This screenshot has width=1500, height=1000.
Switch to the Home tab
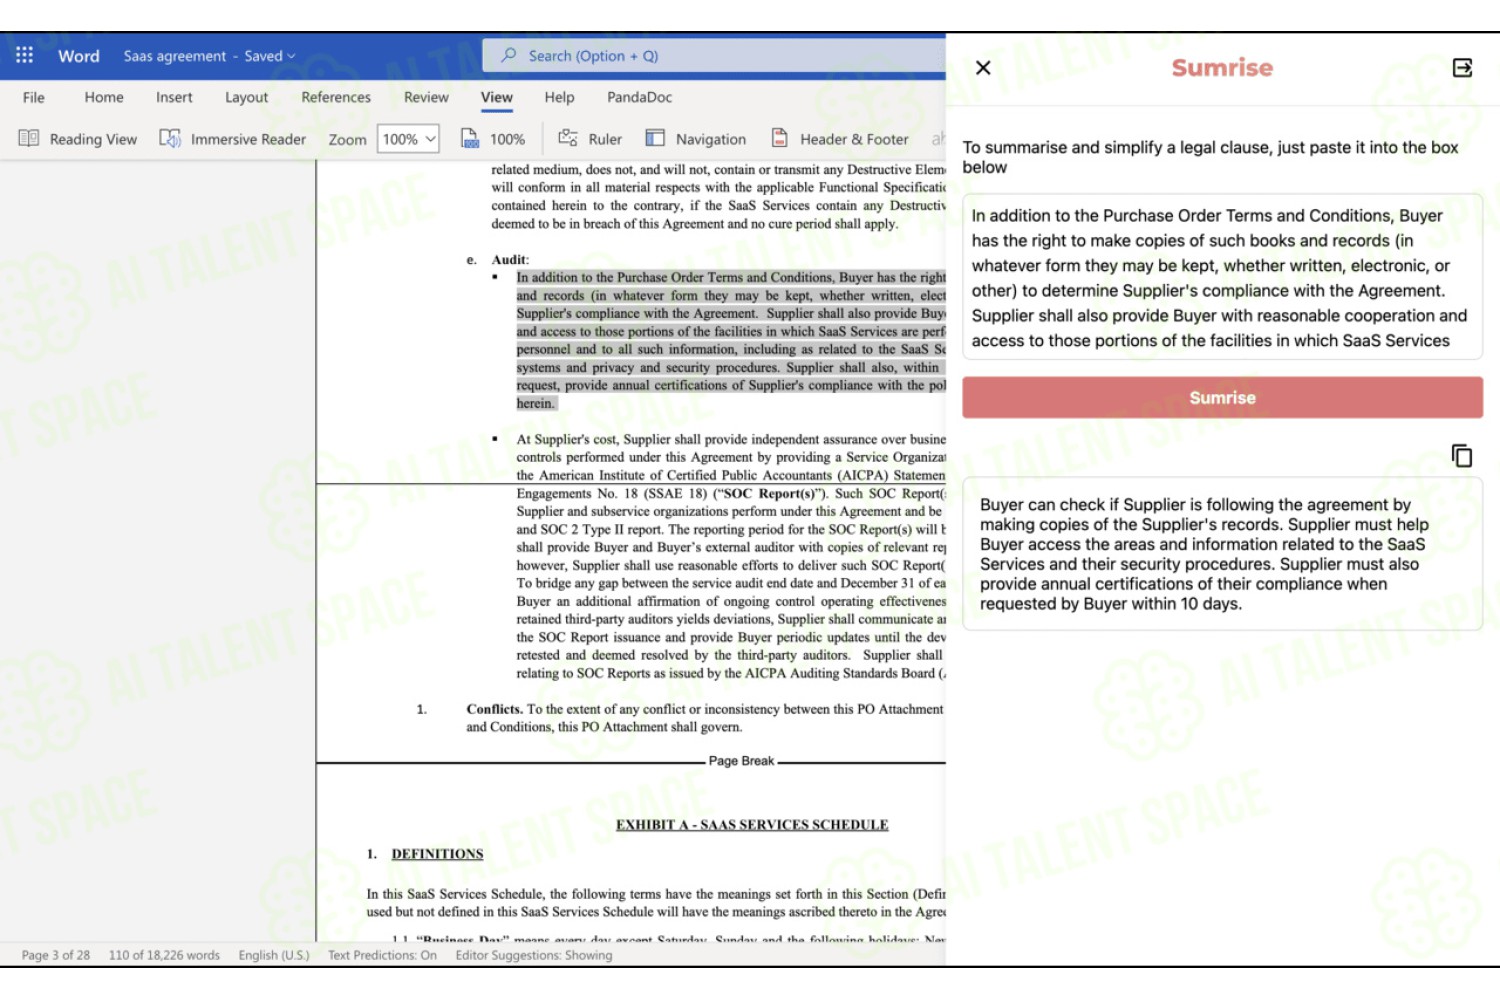coord(104,97)
